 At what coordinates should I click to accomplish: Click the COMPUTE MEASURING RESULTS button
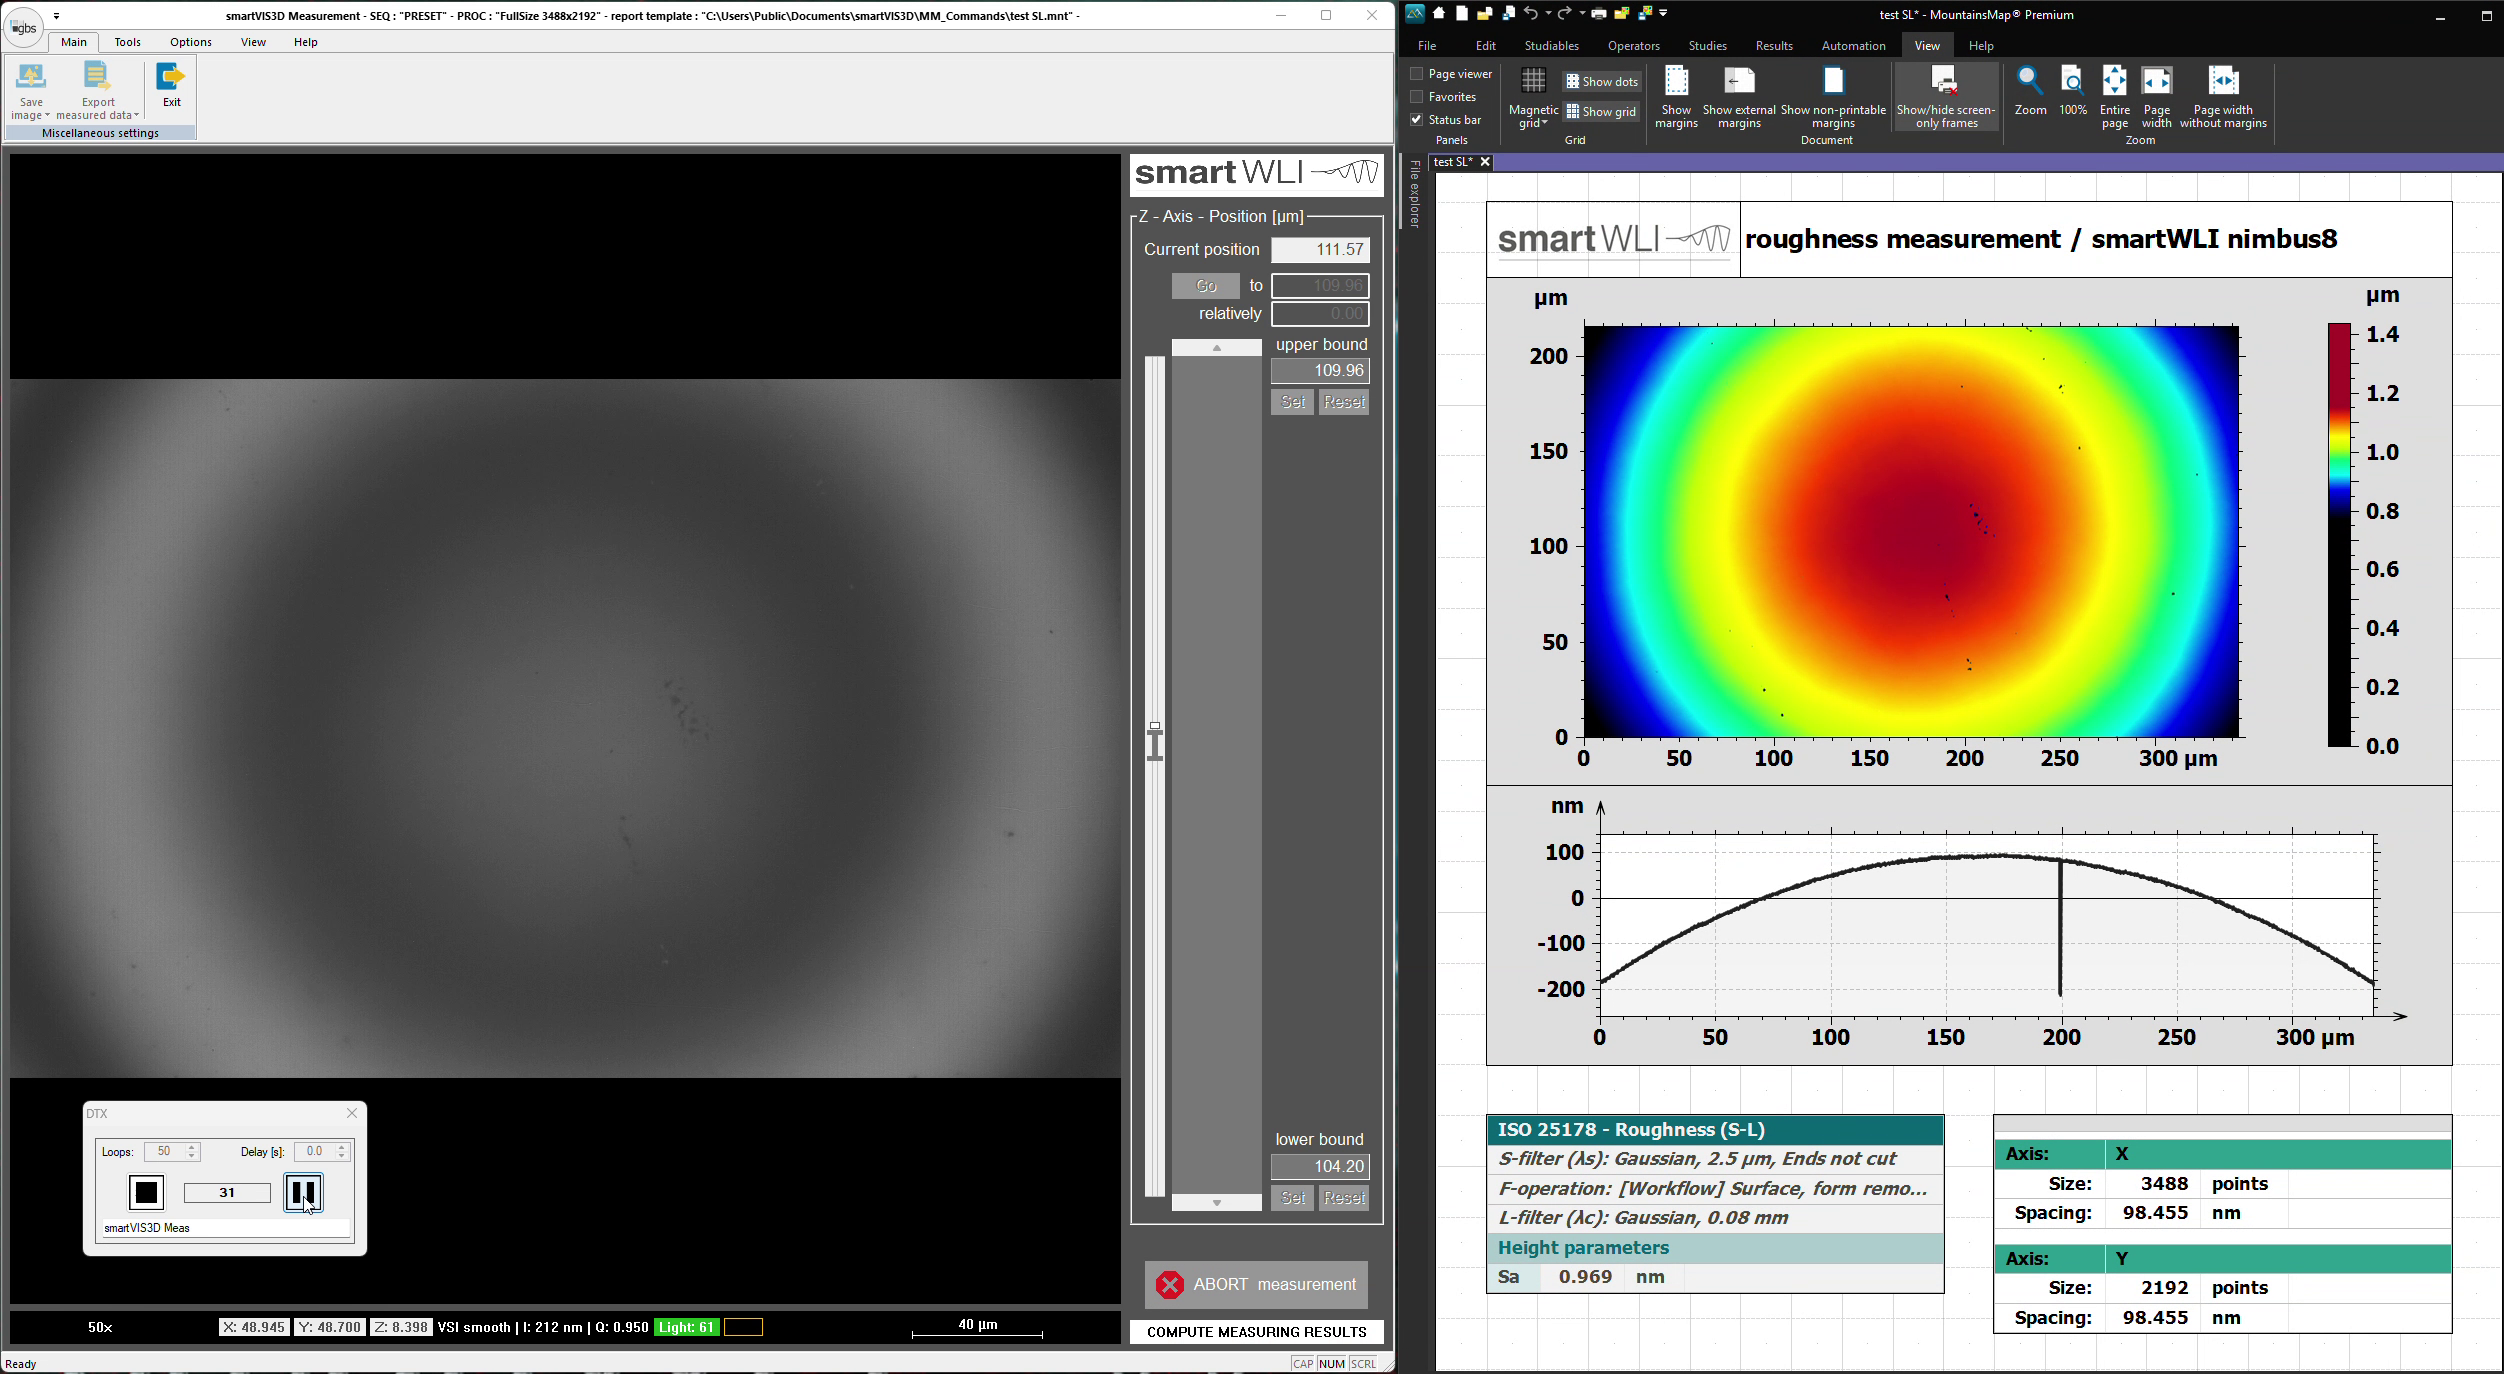click(1256, 1332)
